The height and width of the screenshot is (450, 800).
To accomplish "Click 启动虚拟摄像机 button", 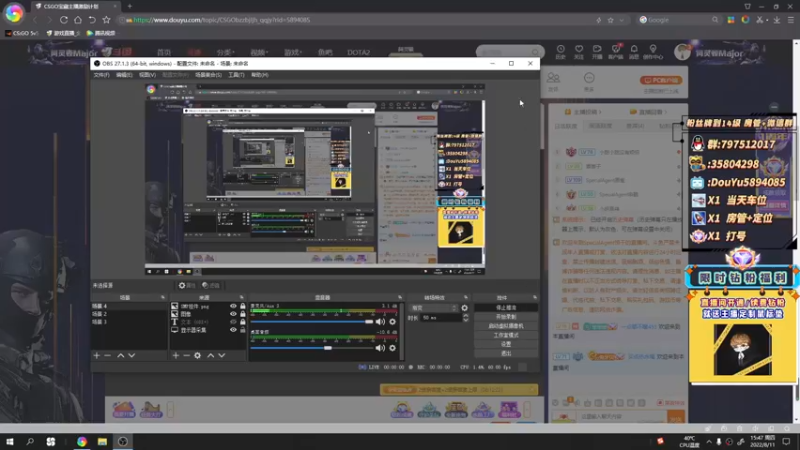I will click(x=506, y=326).
